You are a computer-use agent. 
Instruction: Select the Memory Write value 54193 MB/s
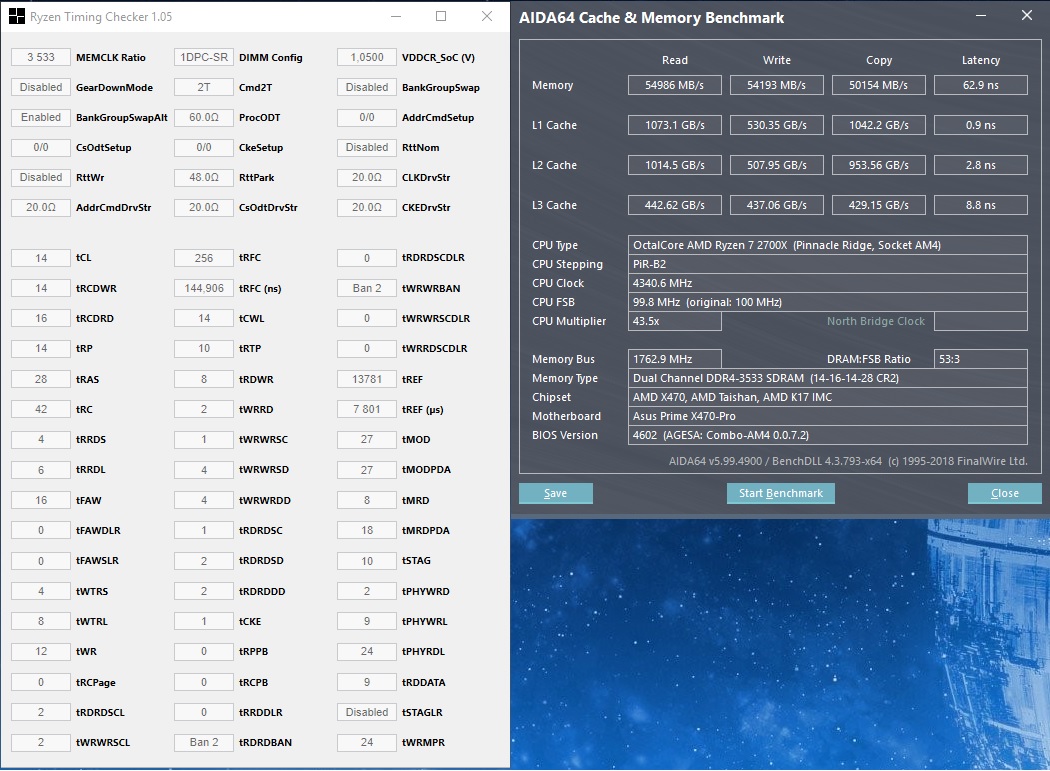click(776, 85)
